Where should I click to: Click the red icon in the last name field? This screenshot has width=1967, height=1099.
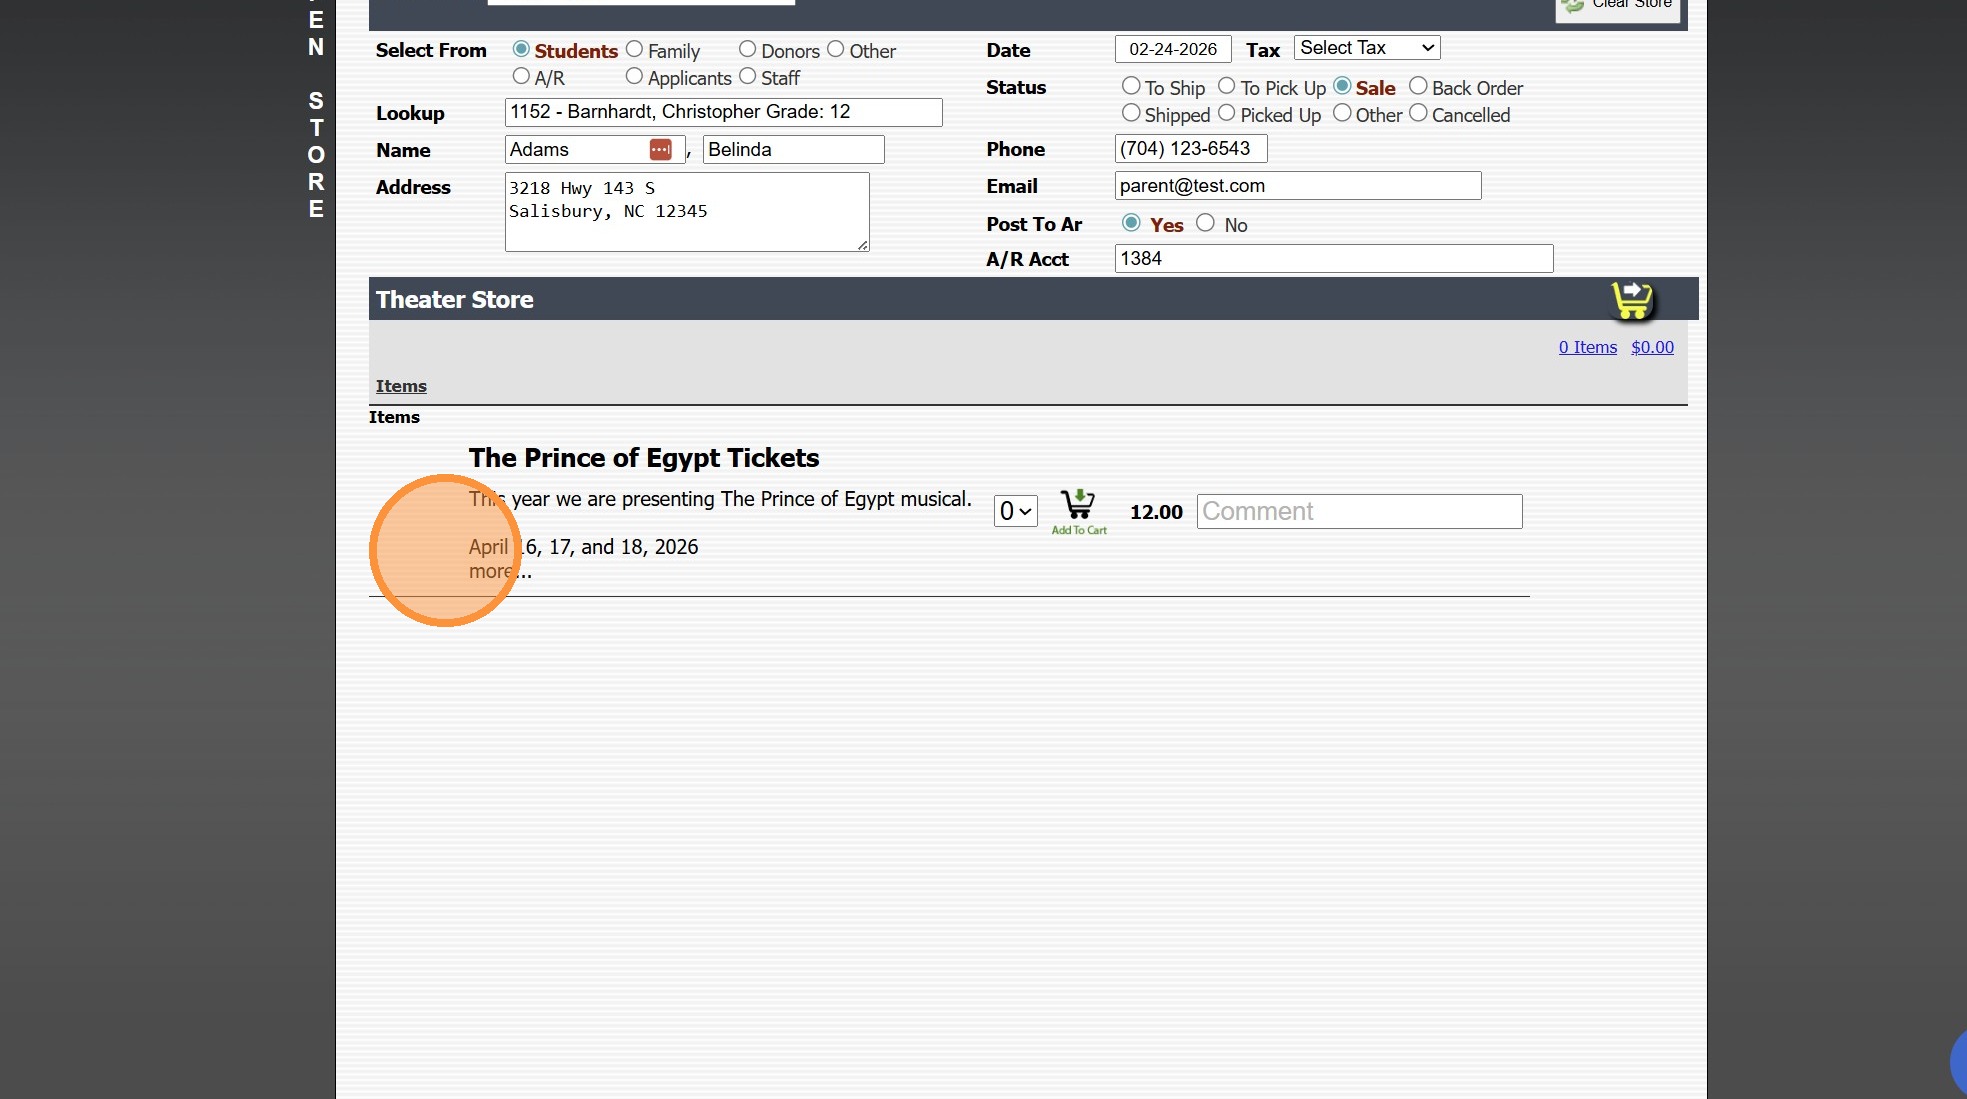point(660,150)
